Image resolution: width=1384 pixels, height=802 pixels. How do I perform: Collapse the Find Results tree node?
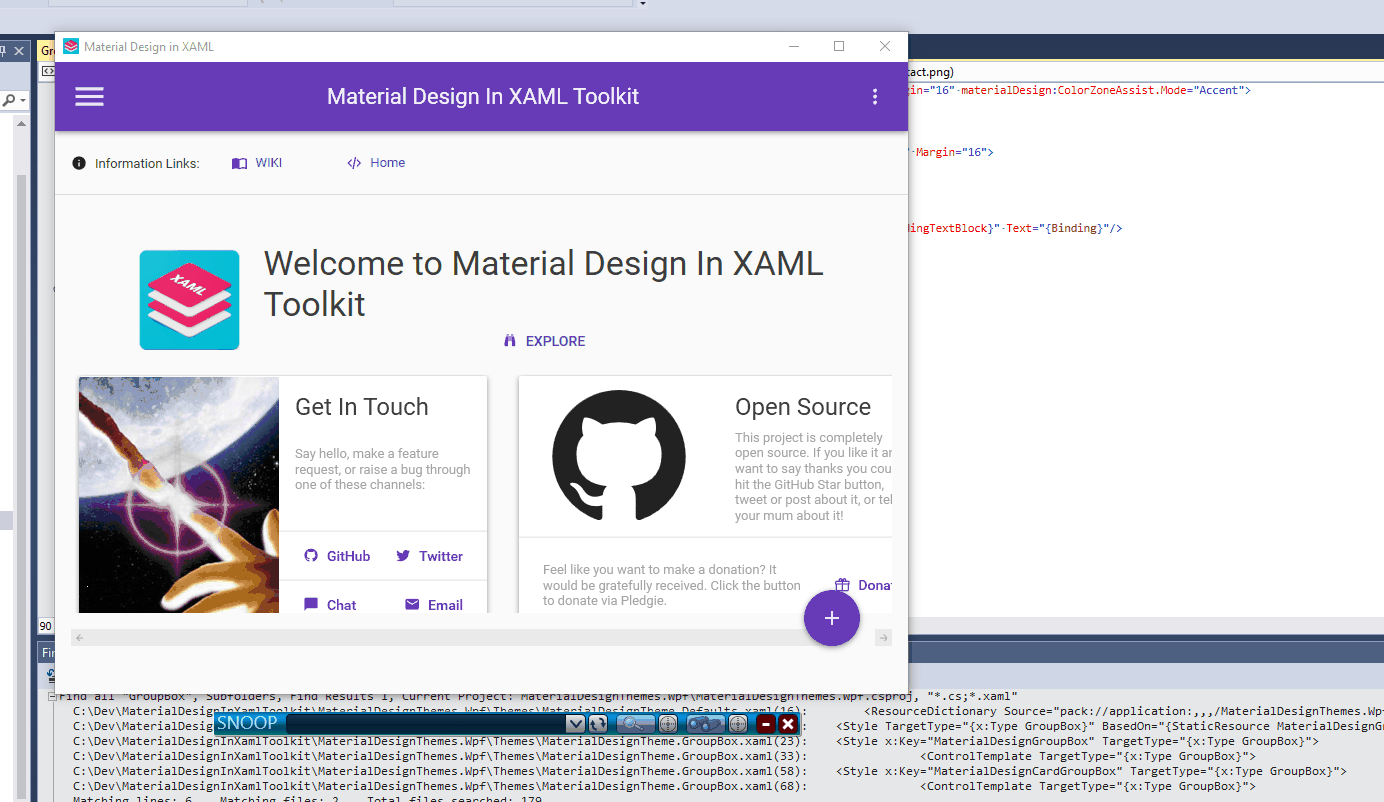(52, 697)
